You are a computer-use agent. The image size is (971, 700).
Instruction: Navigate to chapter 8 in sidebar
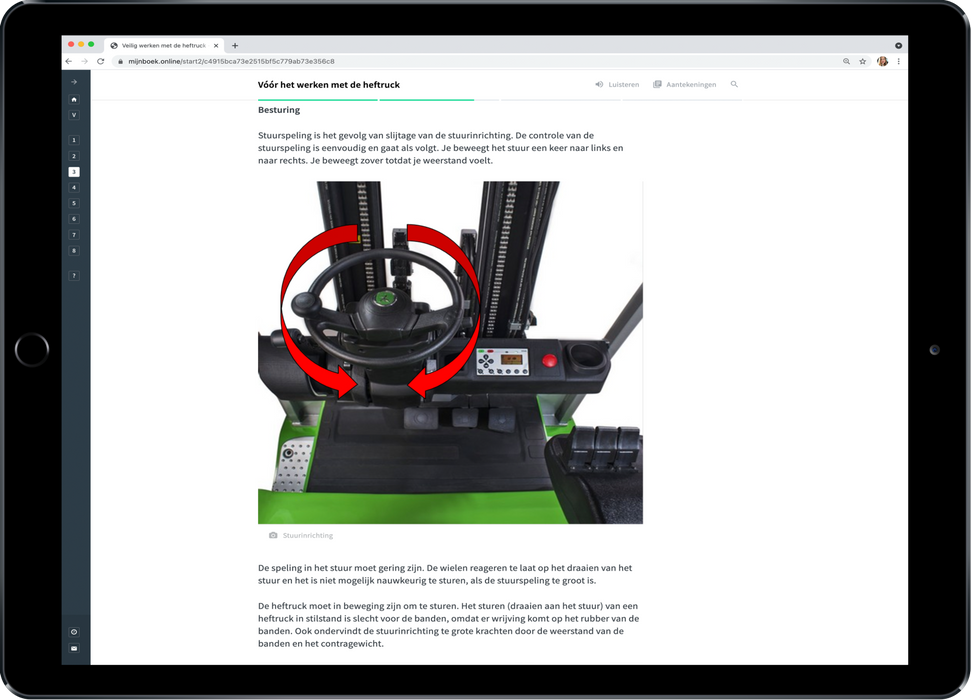(x=74, y=250)
